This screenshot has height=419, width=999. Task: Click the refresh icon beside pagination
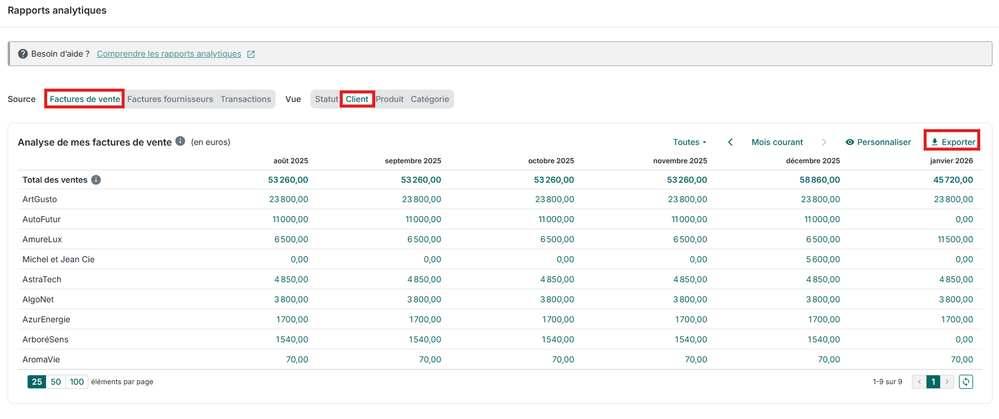pos(966,382)
